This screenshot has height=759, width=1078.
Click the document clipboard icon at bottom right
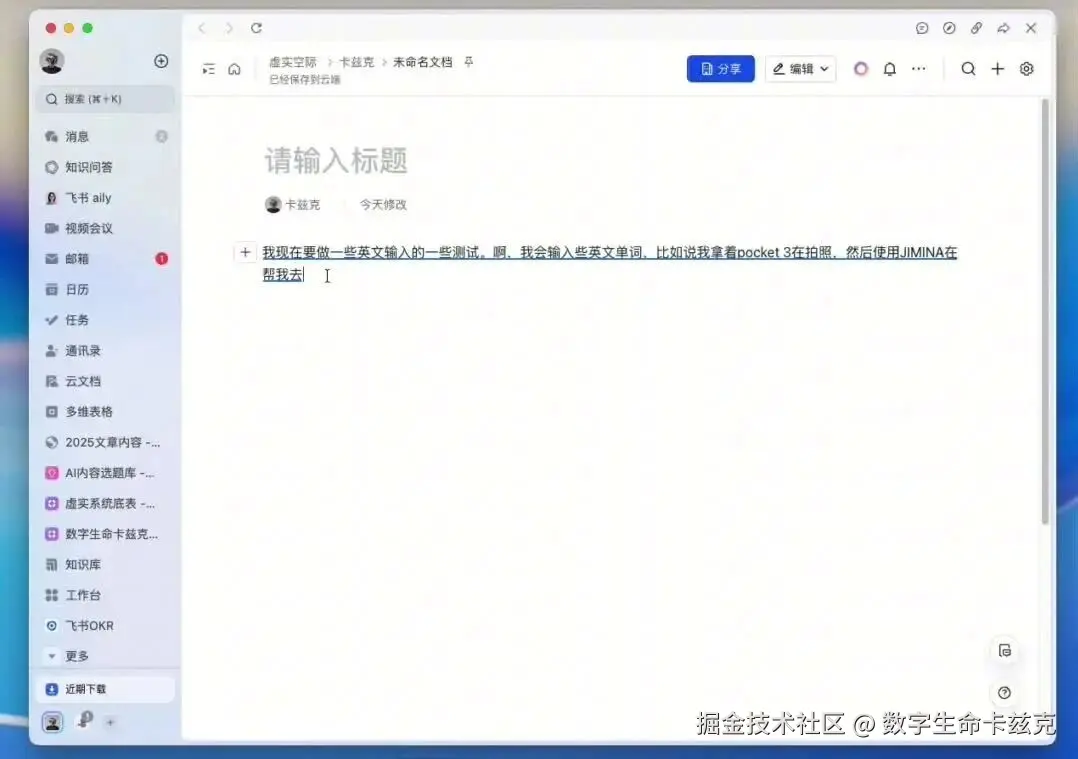(x=1004, y=650)
